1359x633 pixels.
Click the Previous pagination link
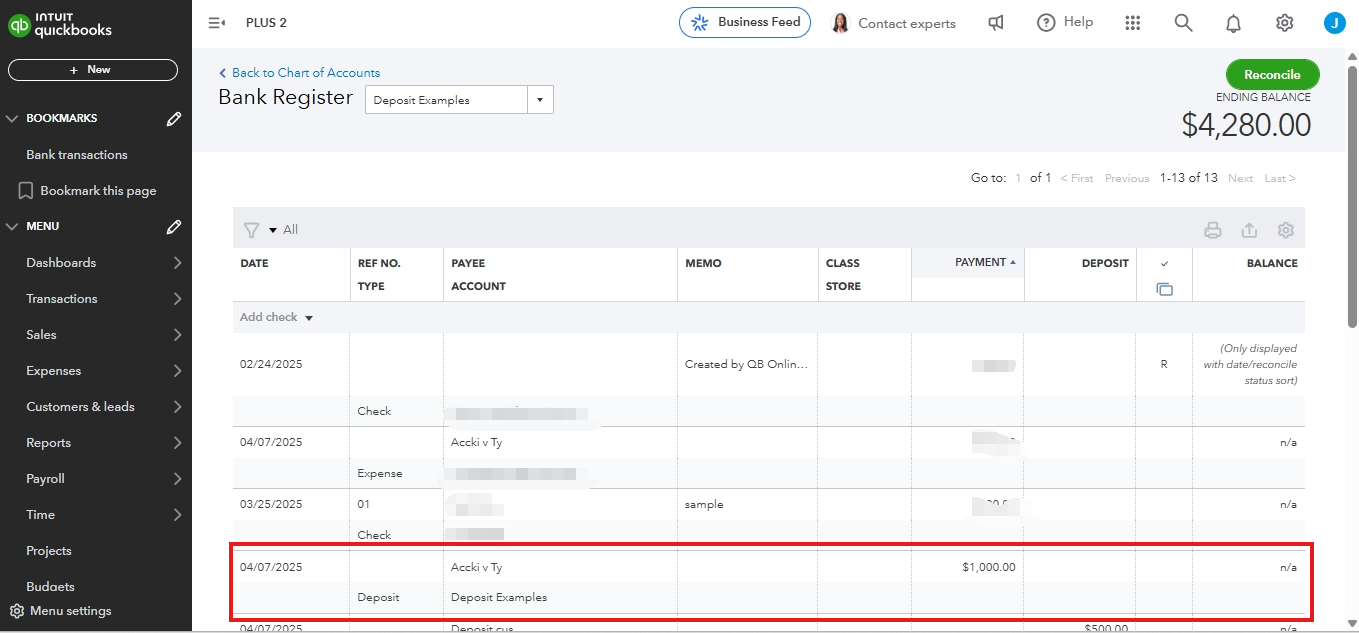[1127, 178]
